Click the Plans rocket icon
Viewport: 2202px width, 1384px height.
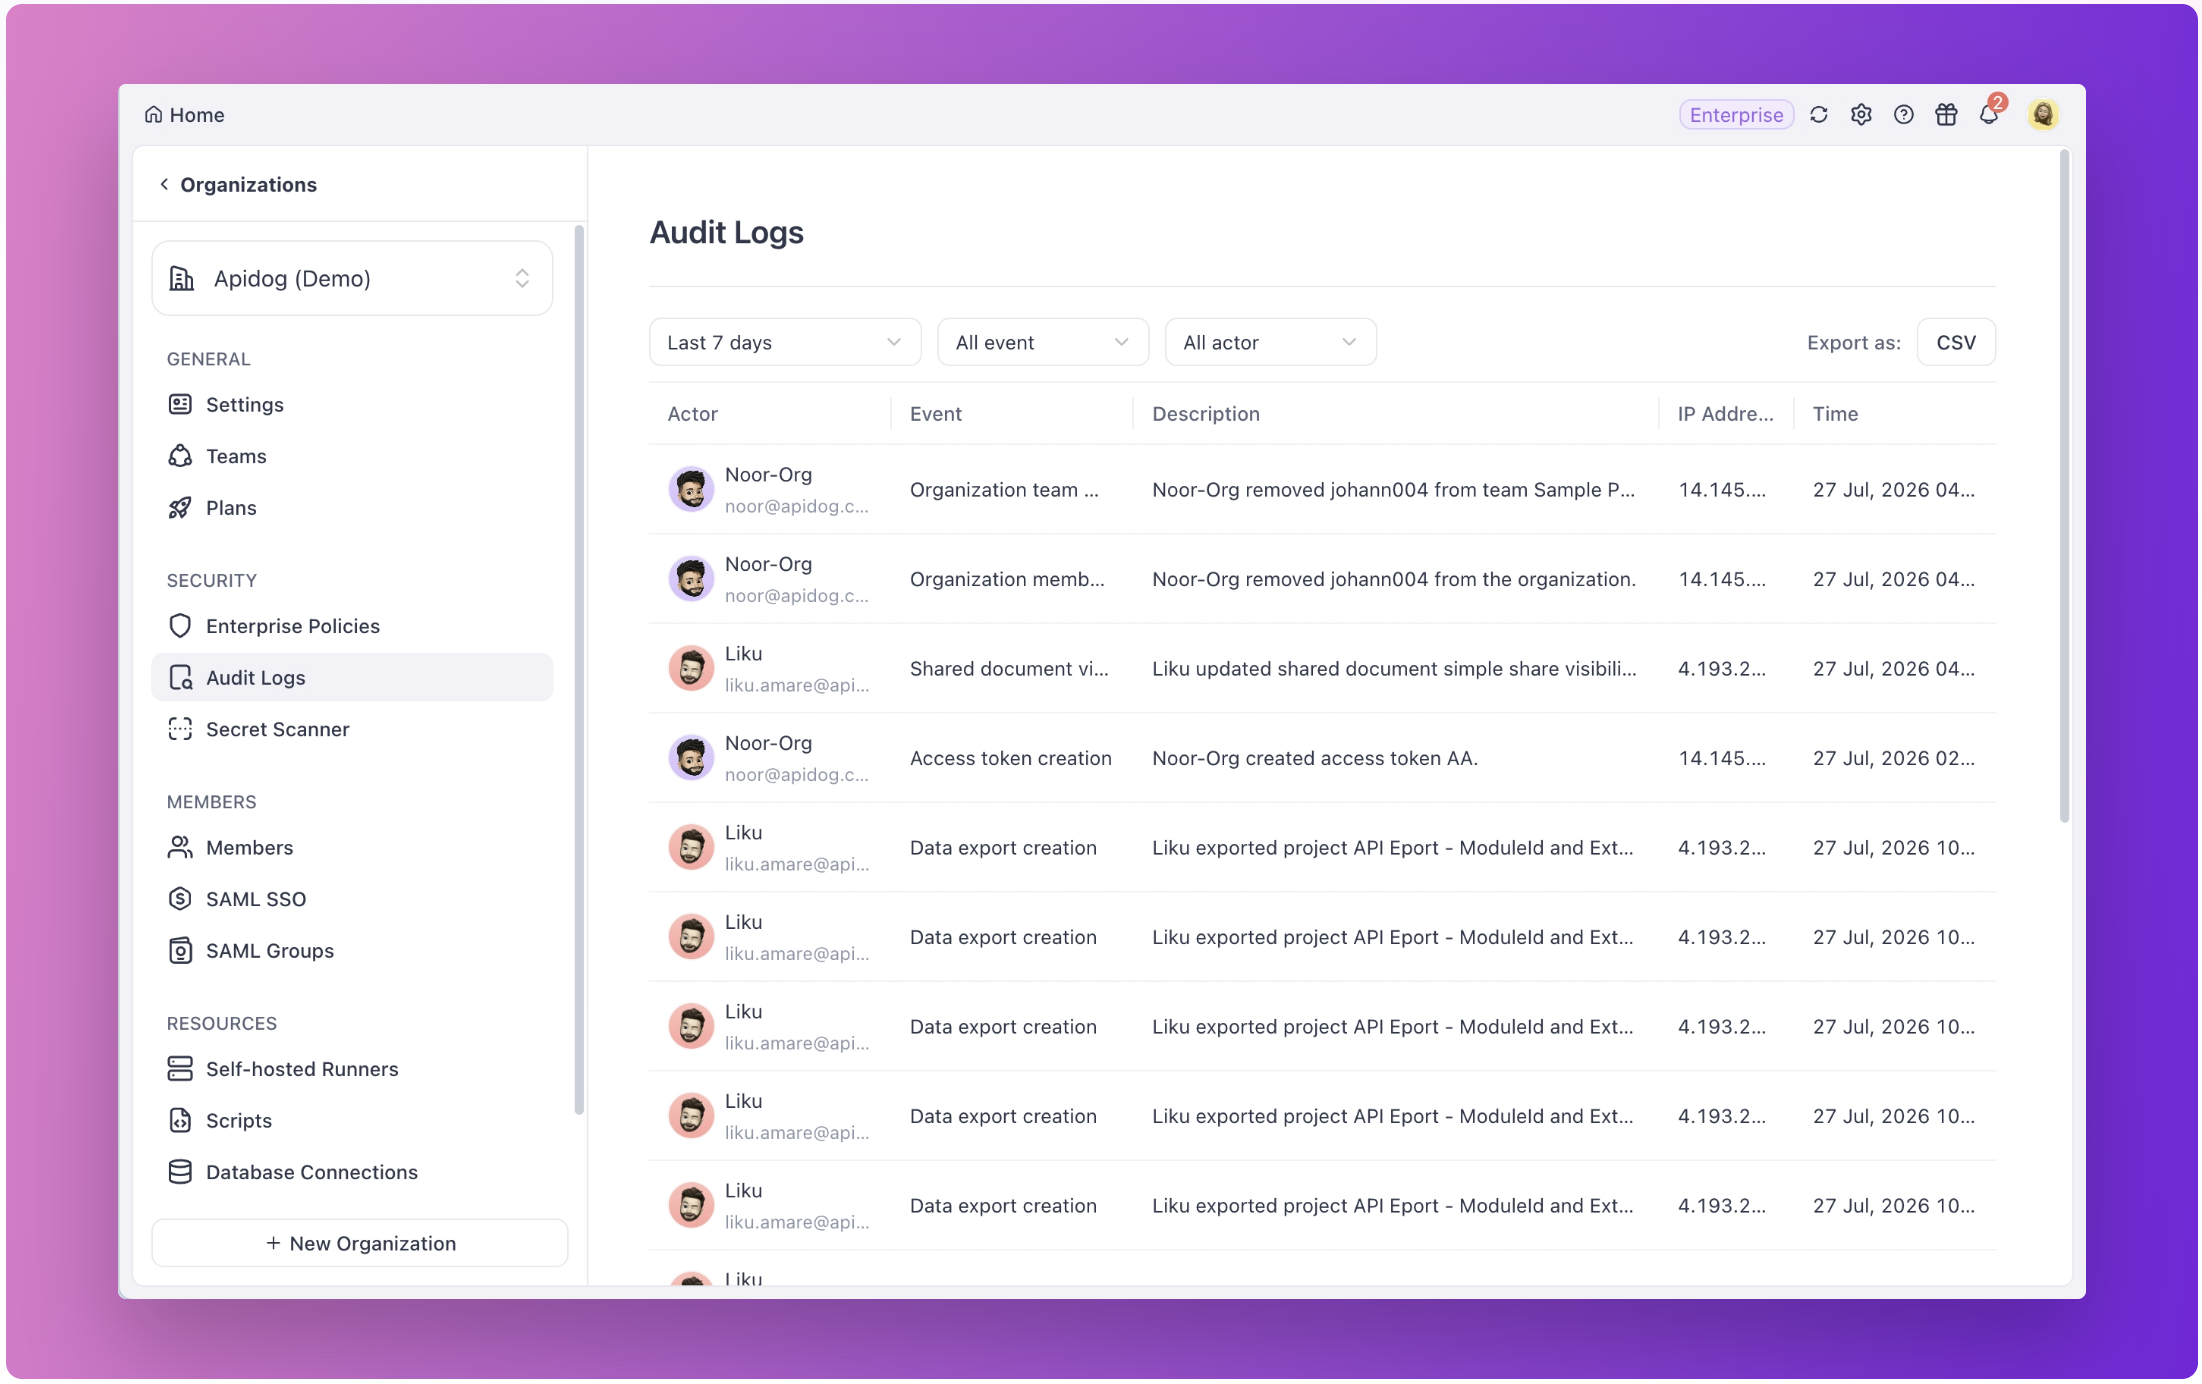(x=180, y=508)
